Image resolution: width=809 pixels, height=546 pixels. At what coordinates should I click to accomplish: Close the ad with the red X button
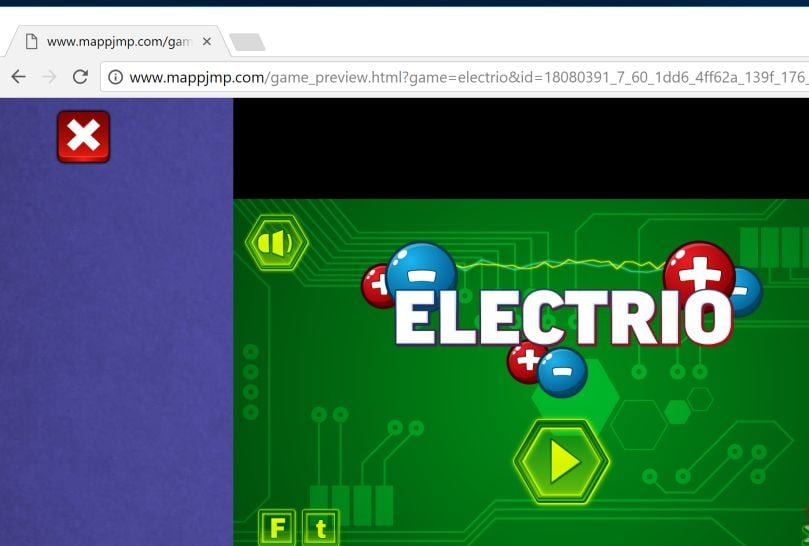pyautogui.click(x=84, y=137)
